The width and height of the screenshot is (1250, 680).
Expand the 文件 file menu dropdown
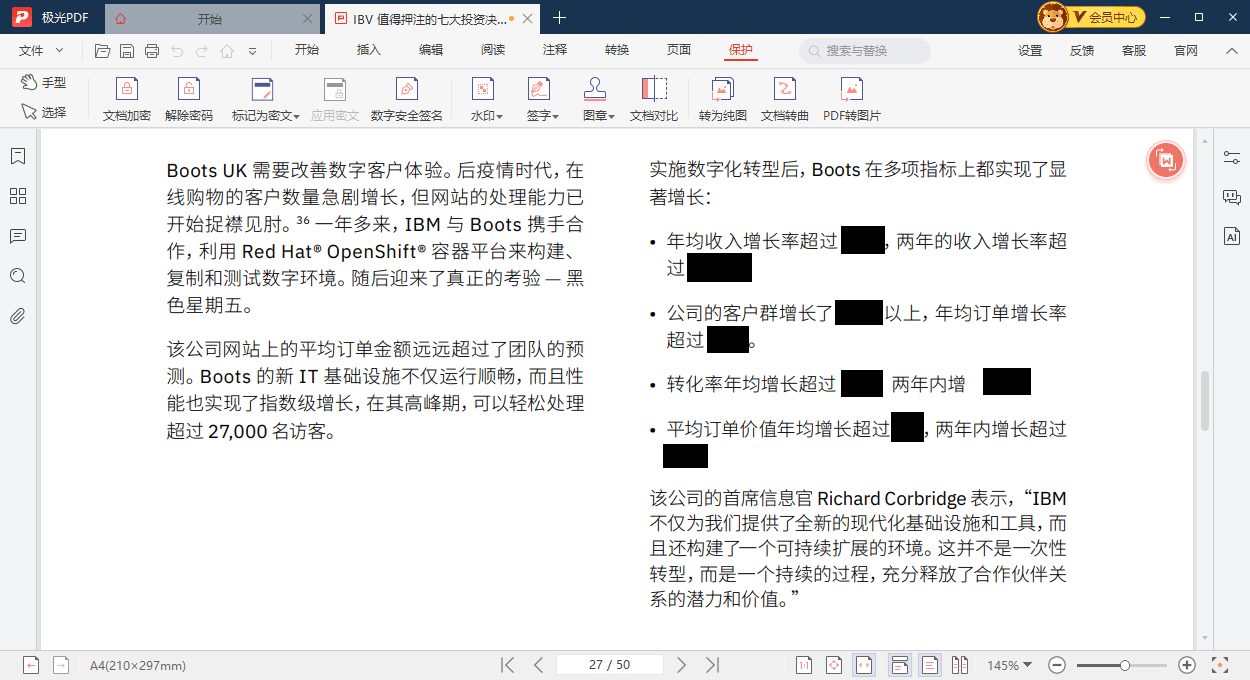point(41,51)
